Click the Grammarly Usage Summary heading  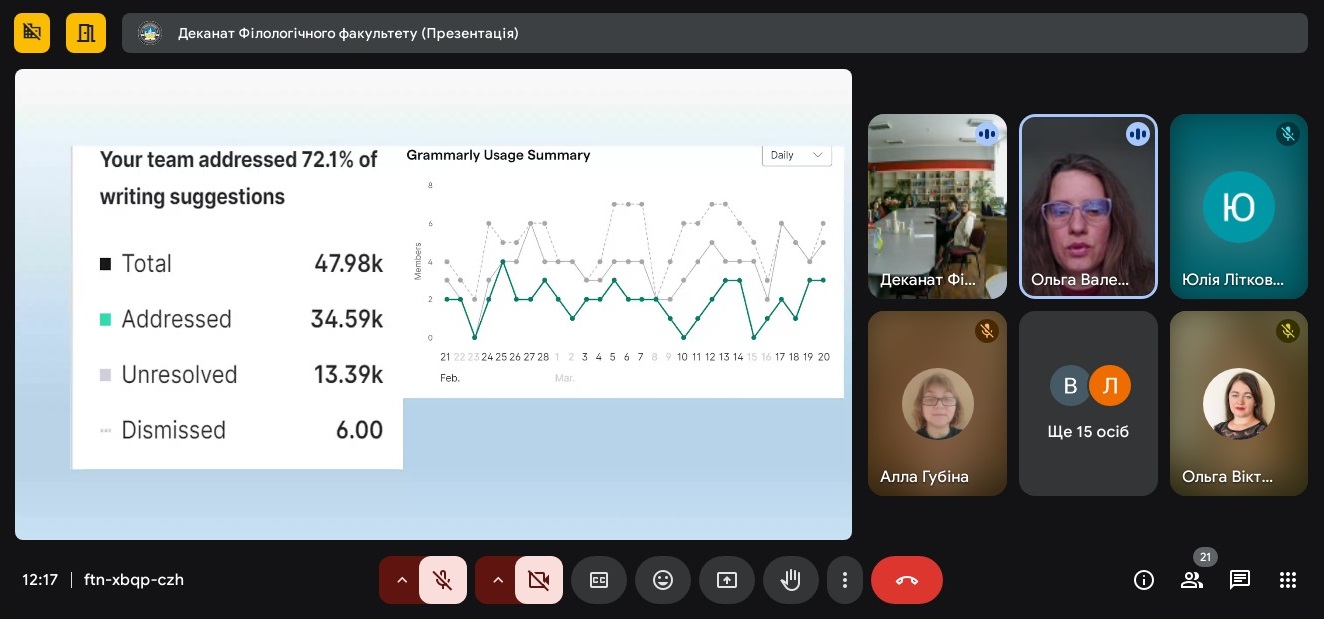point(498,155)
